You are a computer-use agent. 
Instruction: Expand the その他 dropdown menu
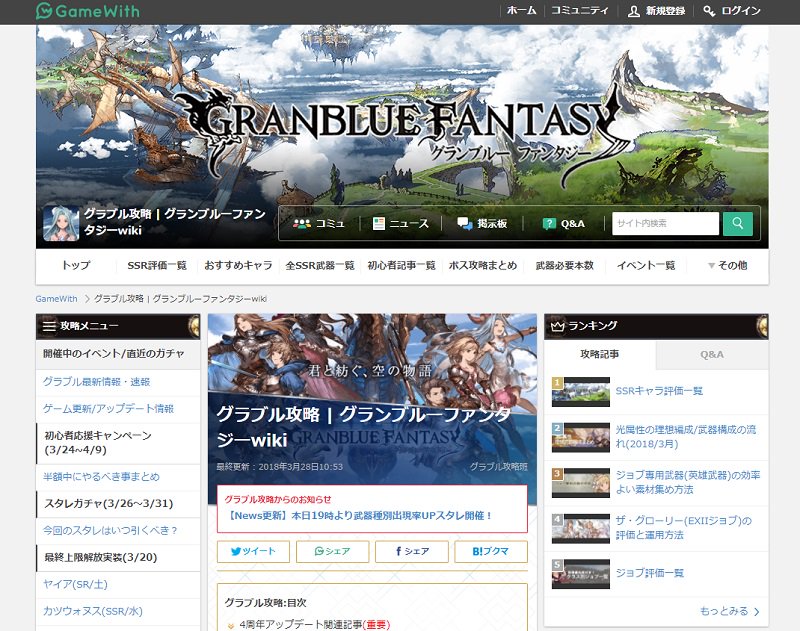tap(728, 265)
